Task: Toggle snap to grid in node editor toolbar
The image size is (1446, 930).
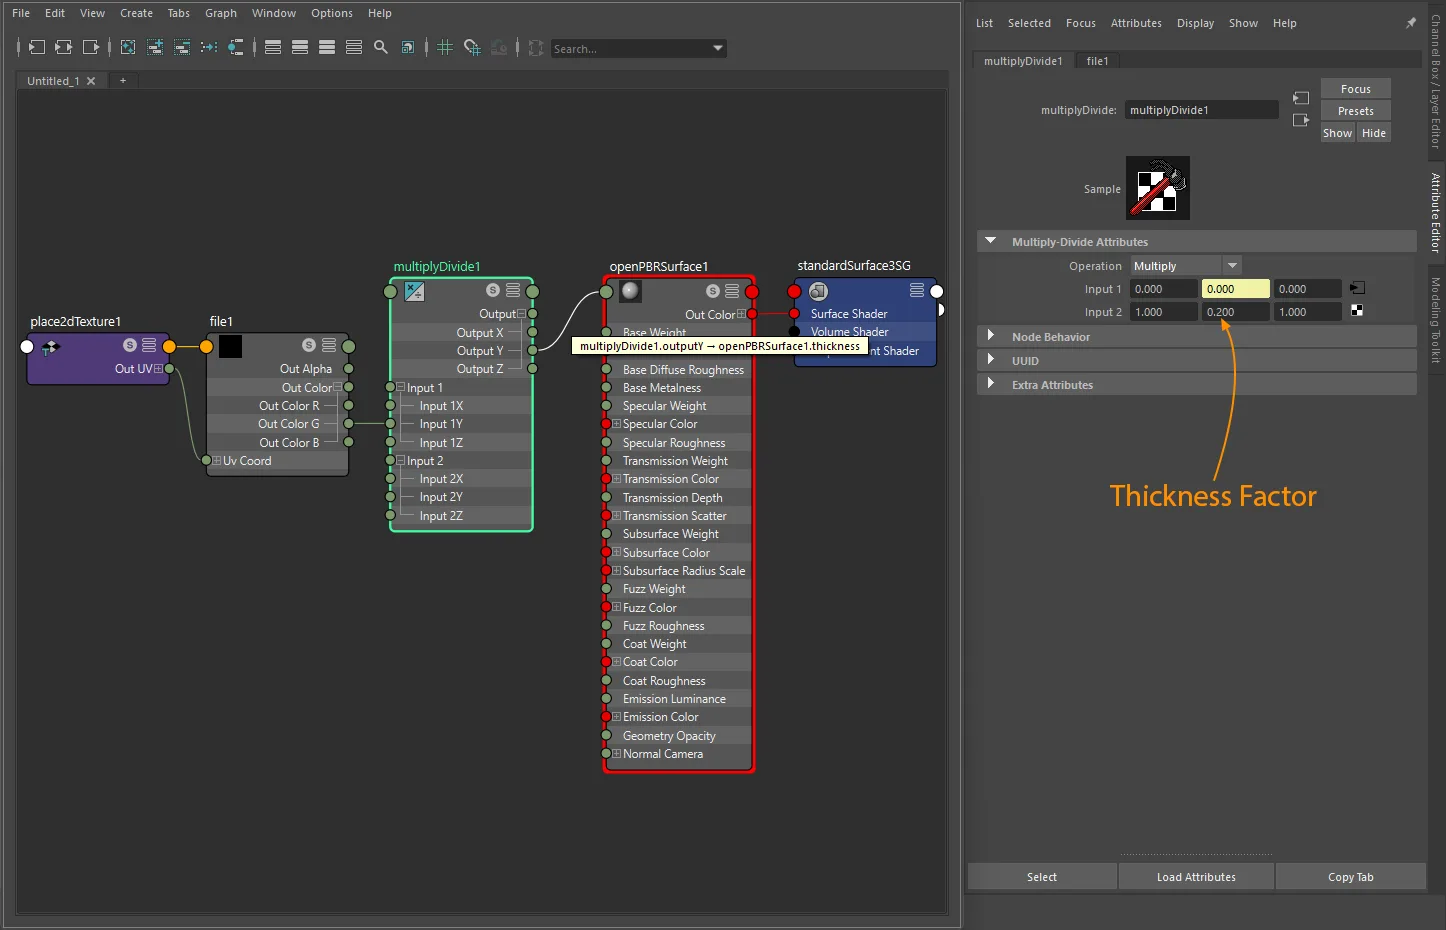Action: 472,47
